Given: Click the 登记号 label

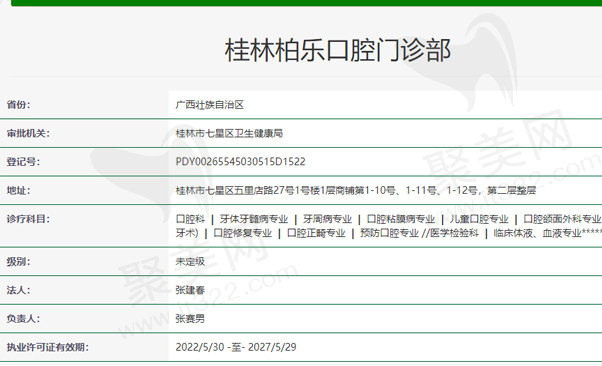Looking at the screenshot, I should point(23,162).
